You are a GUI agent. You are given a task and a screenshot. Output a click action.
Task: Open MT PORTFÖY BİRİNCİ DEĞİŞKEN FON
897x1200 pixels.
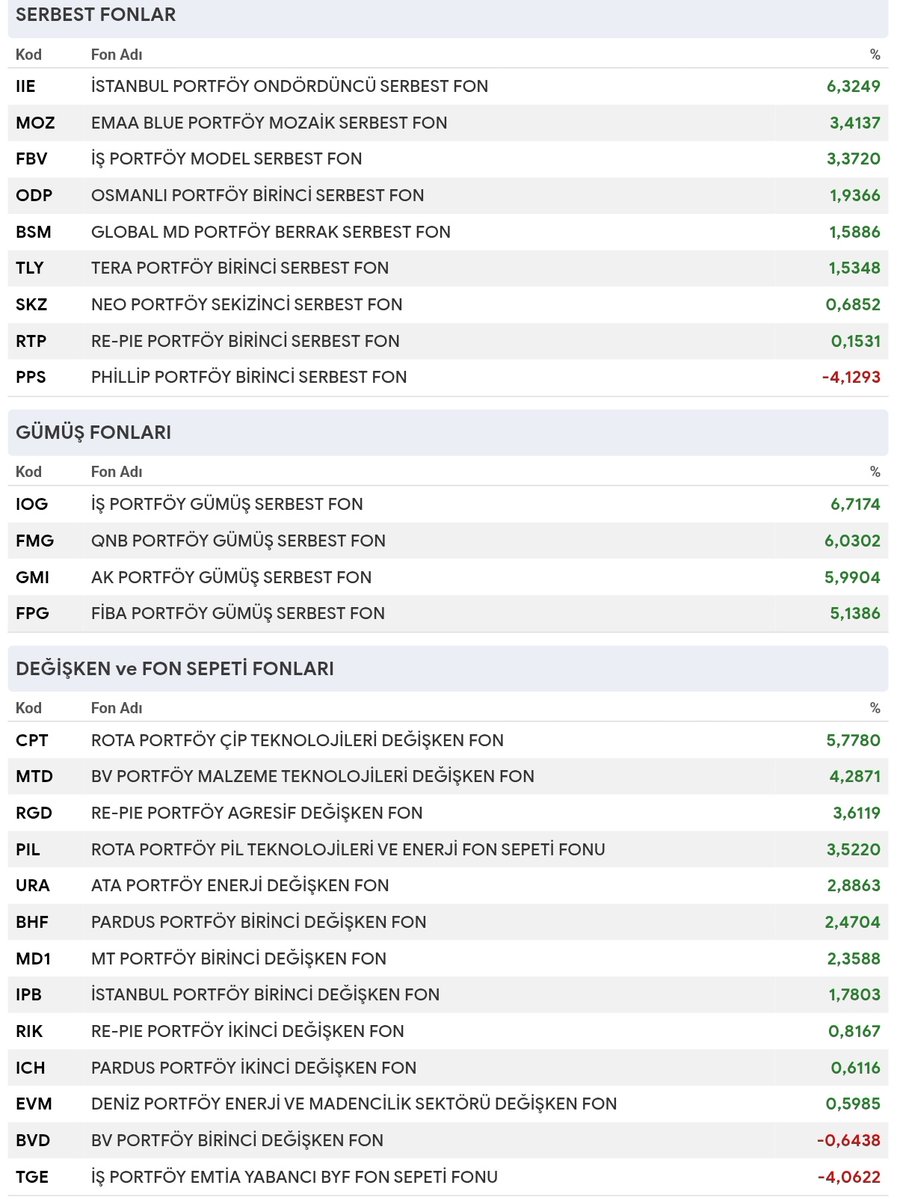[238, 958]
